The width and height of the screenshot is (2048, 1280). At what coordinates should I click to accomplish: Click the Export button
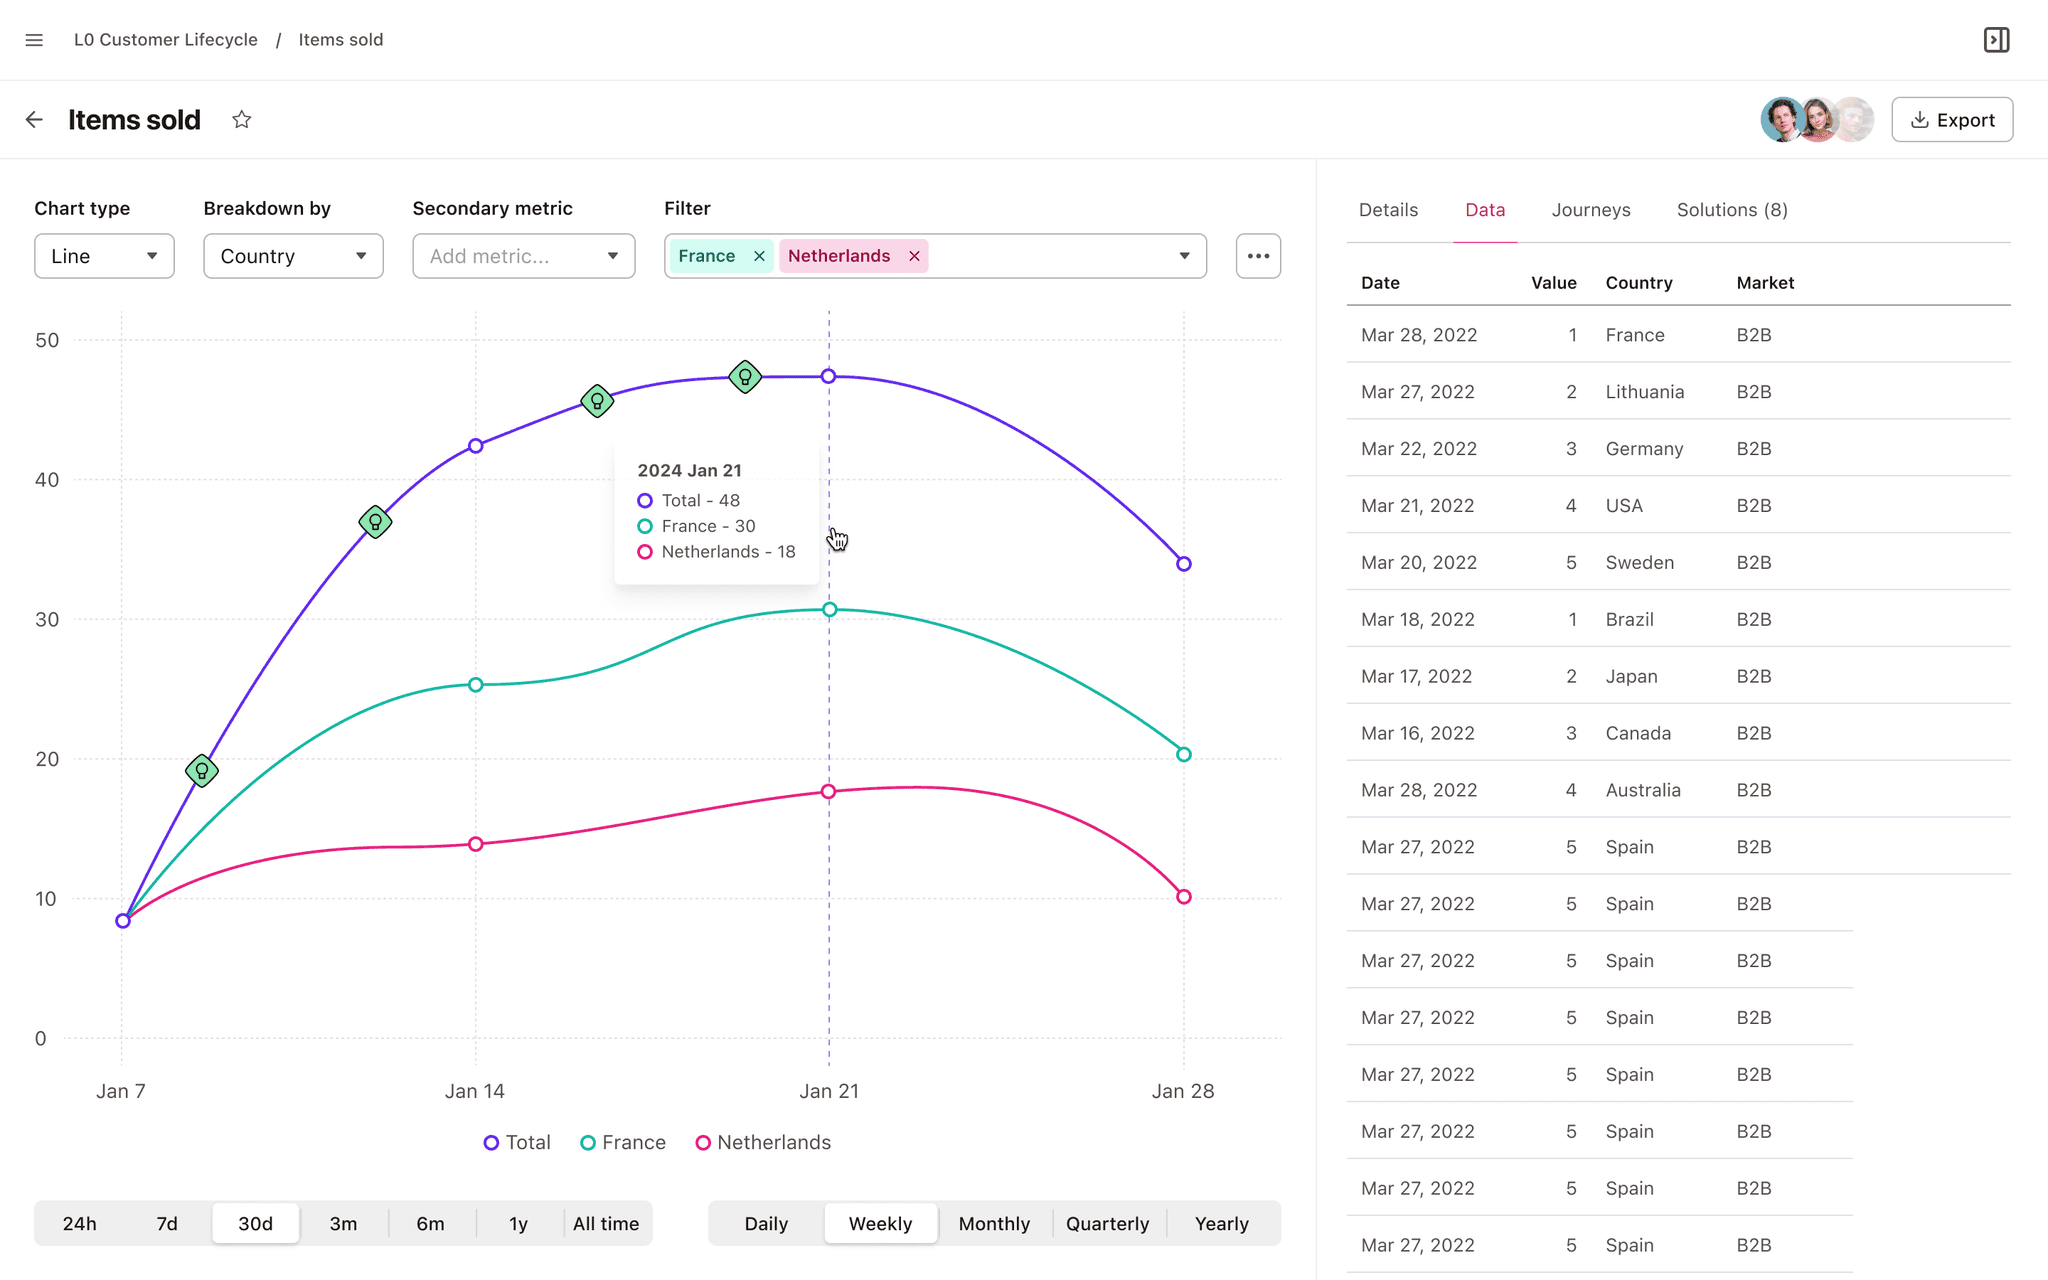1952,120
